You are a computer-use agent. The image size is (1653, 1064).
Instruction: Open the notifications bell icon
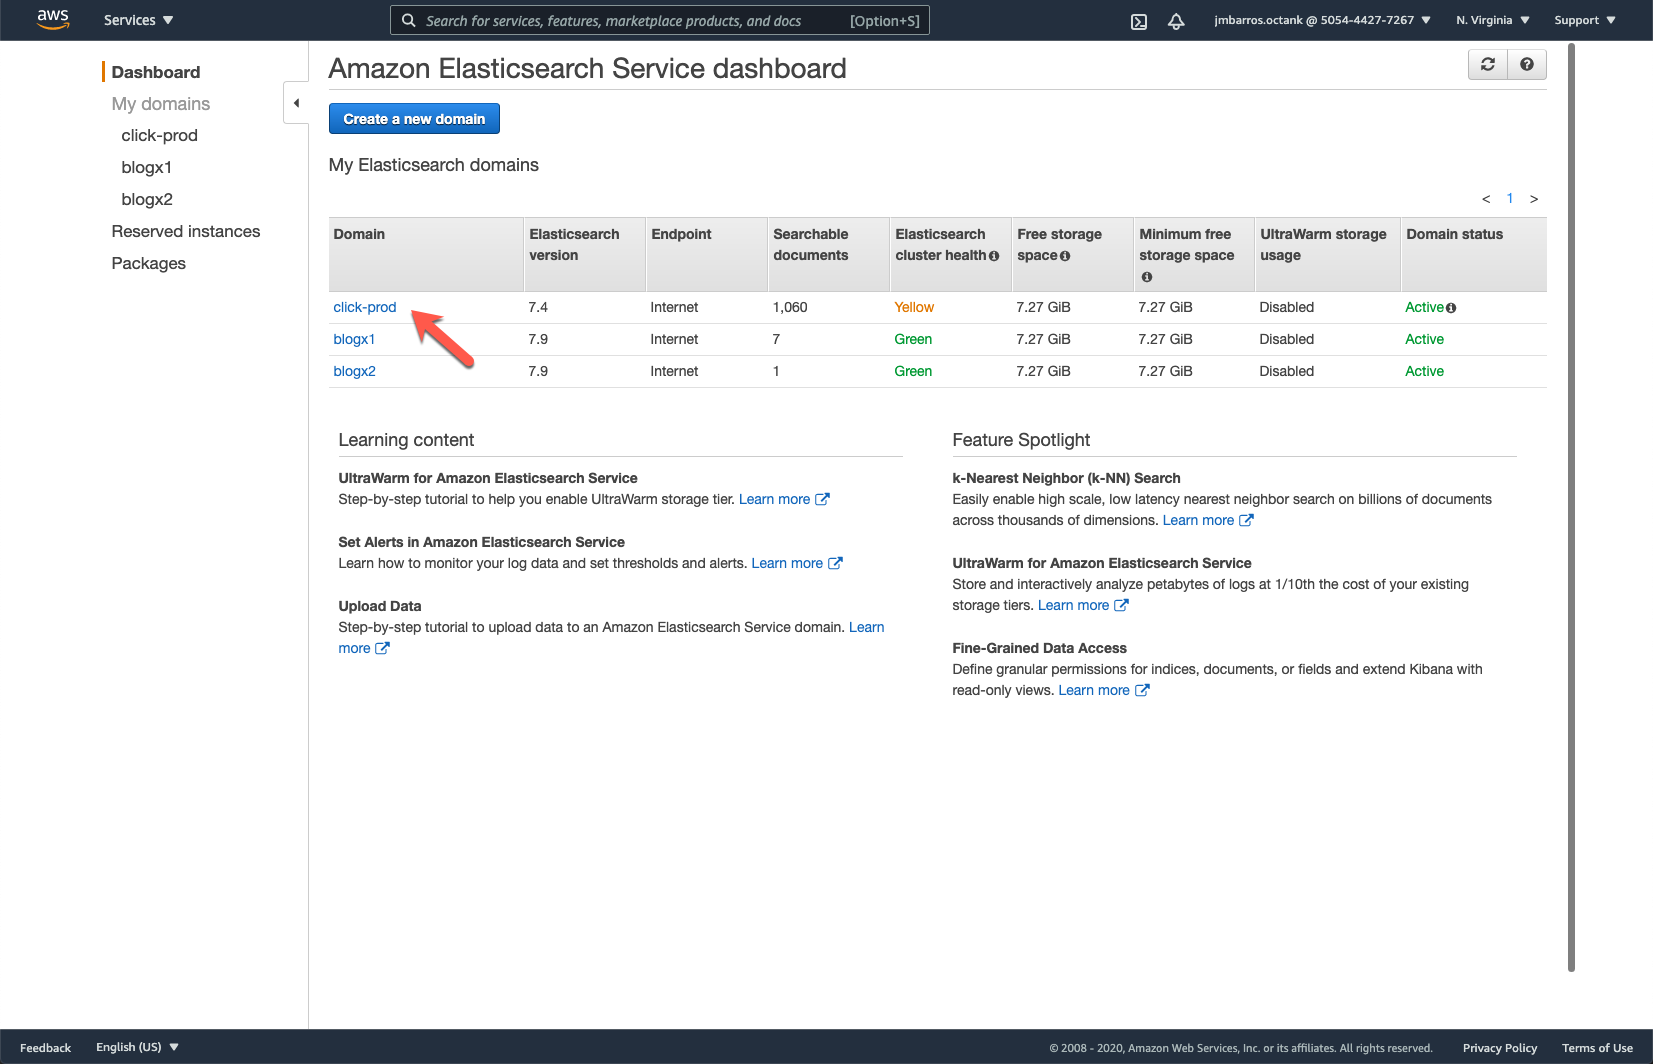click(1176, 21)
